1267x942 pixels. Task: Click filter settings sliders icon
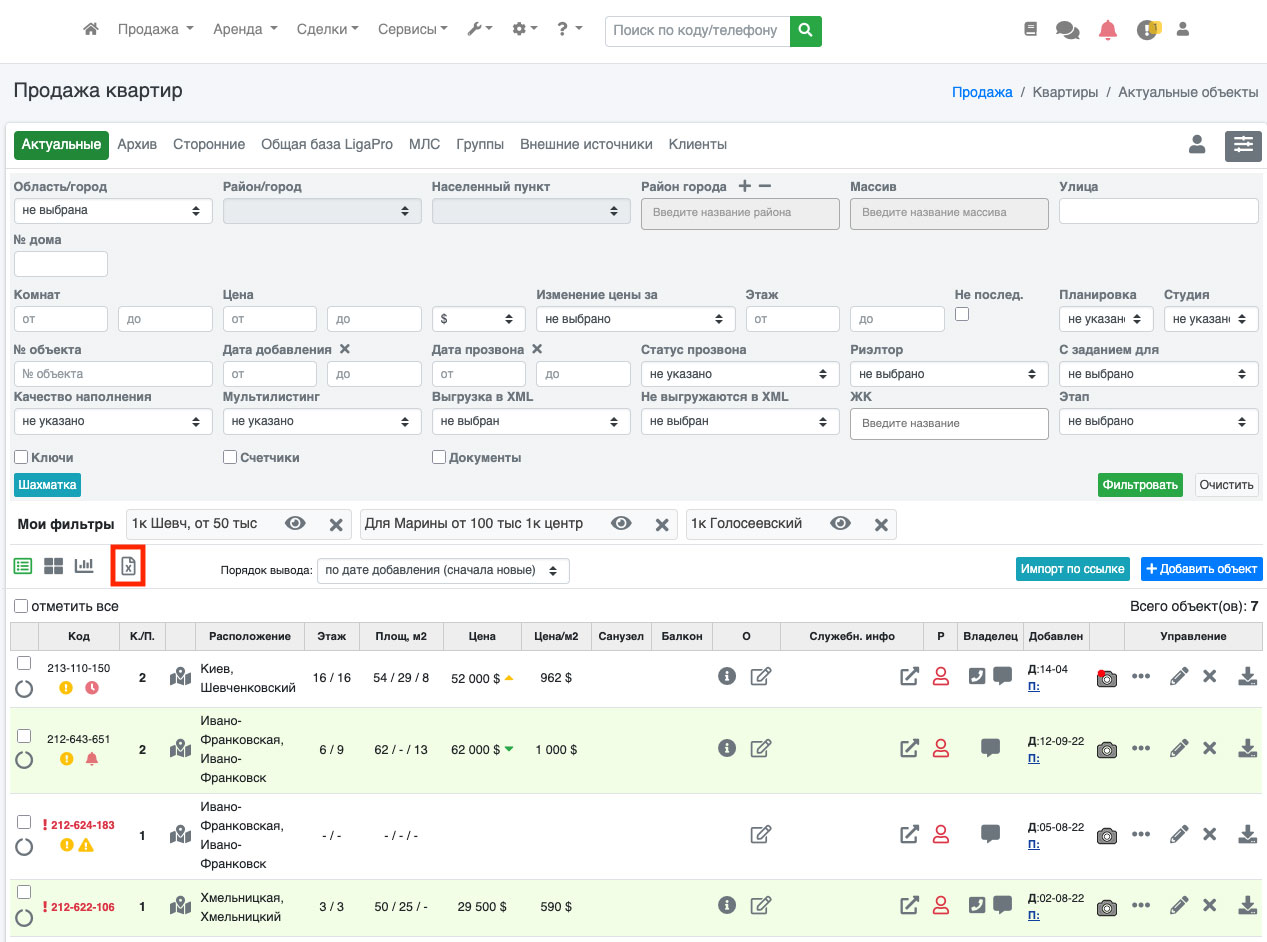coord(1243,146)
